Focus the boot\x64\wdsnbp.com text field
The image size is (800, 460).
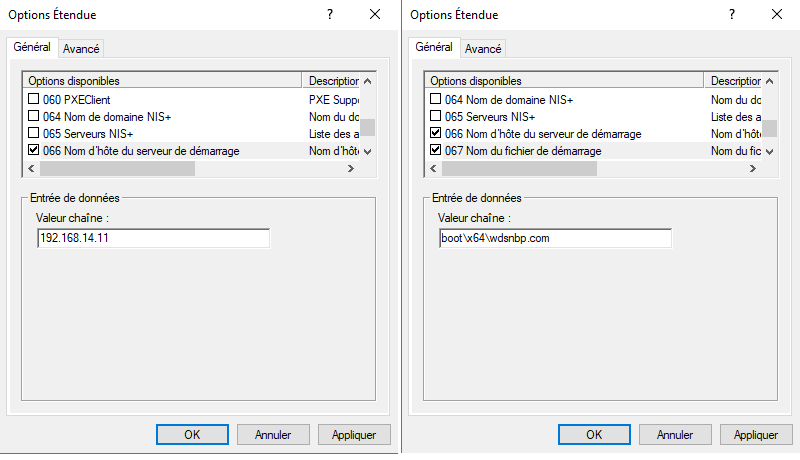(554, 238)
